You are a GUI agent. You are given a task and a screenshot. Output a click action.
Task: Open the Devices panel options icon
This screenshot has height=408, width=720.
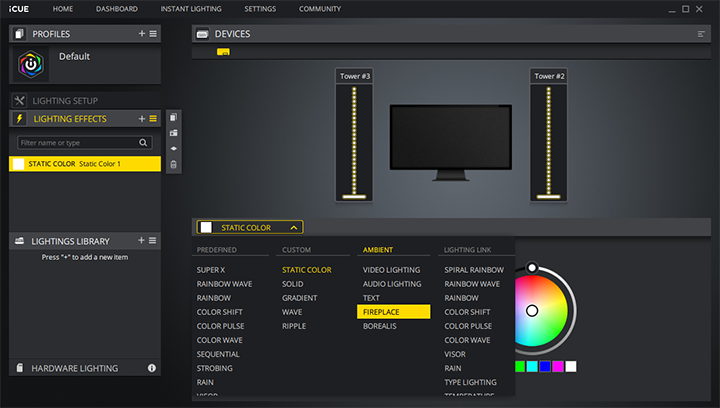pos(701,34)
